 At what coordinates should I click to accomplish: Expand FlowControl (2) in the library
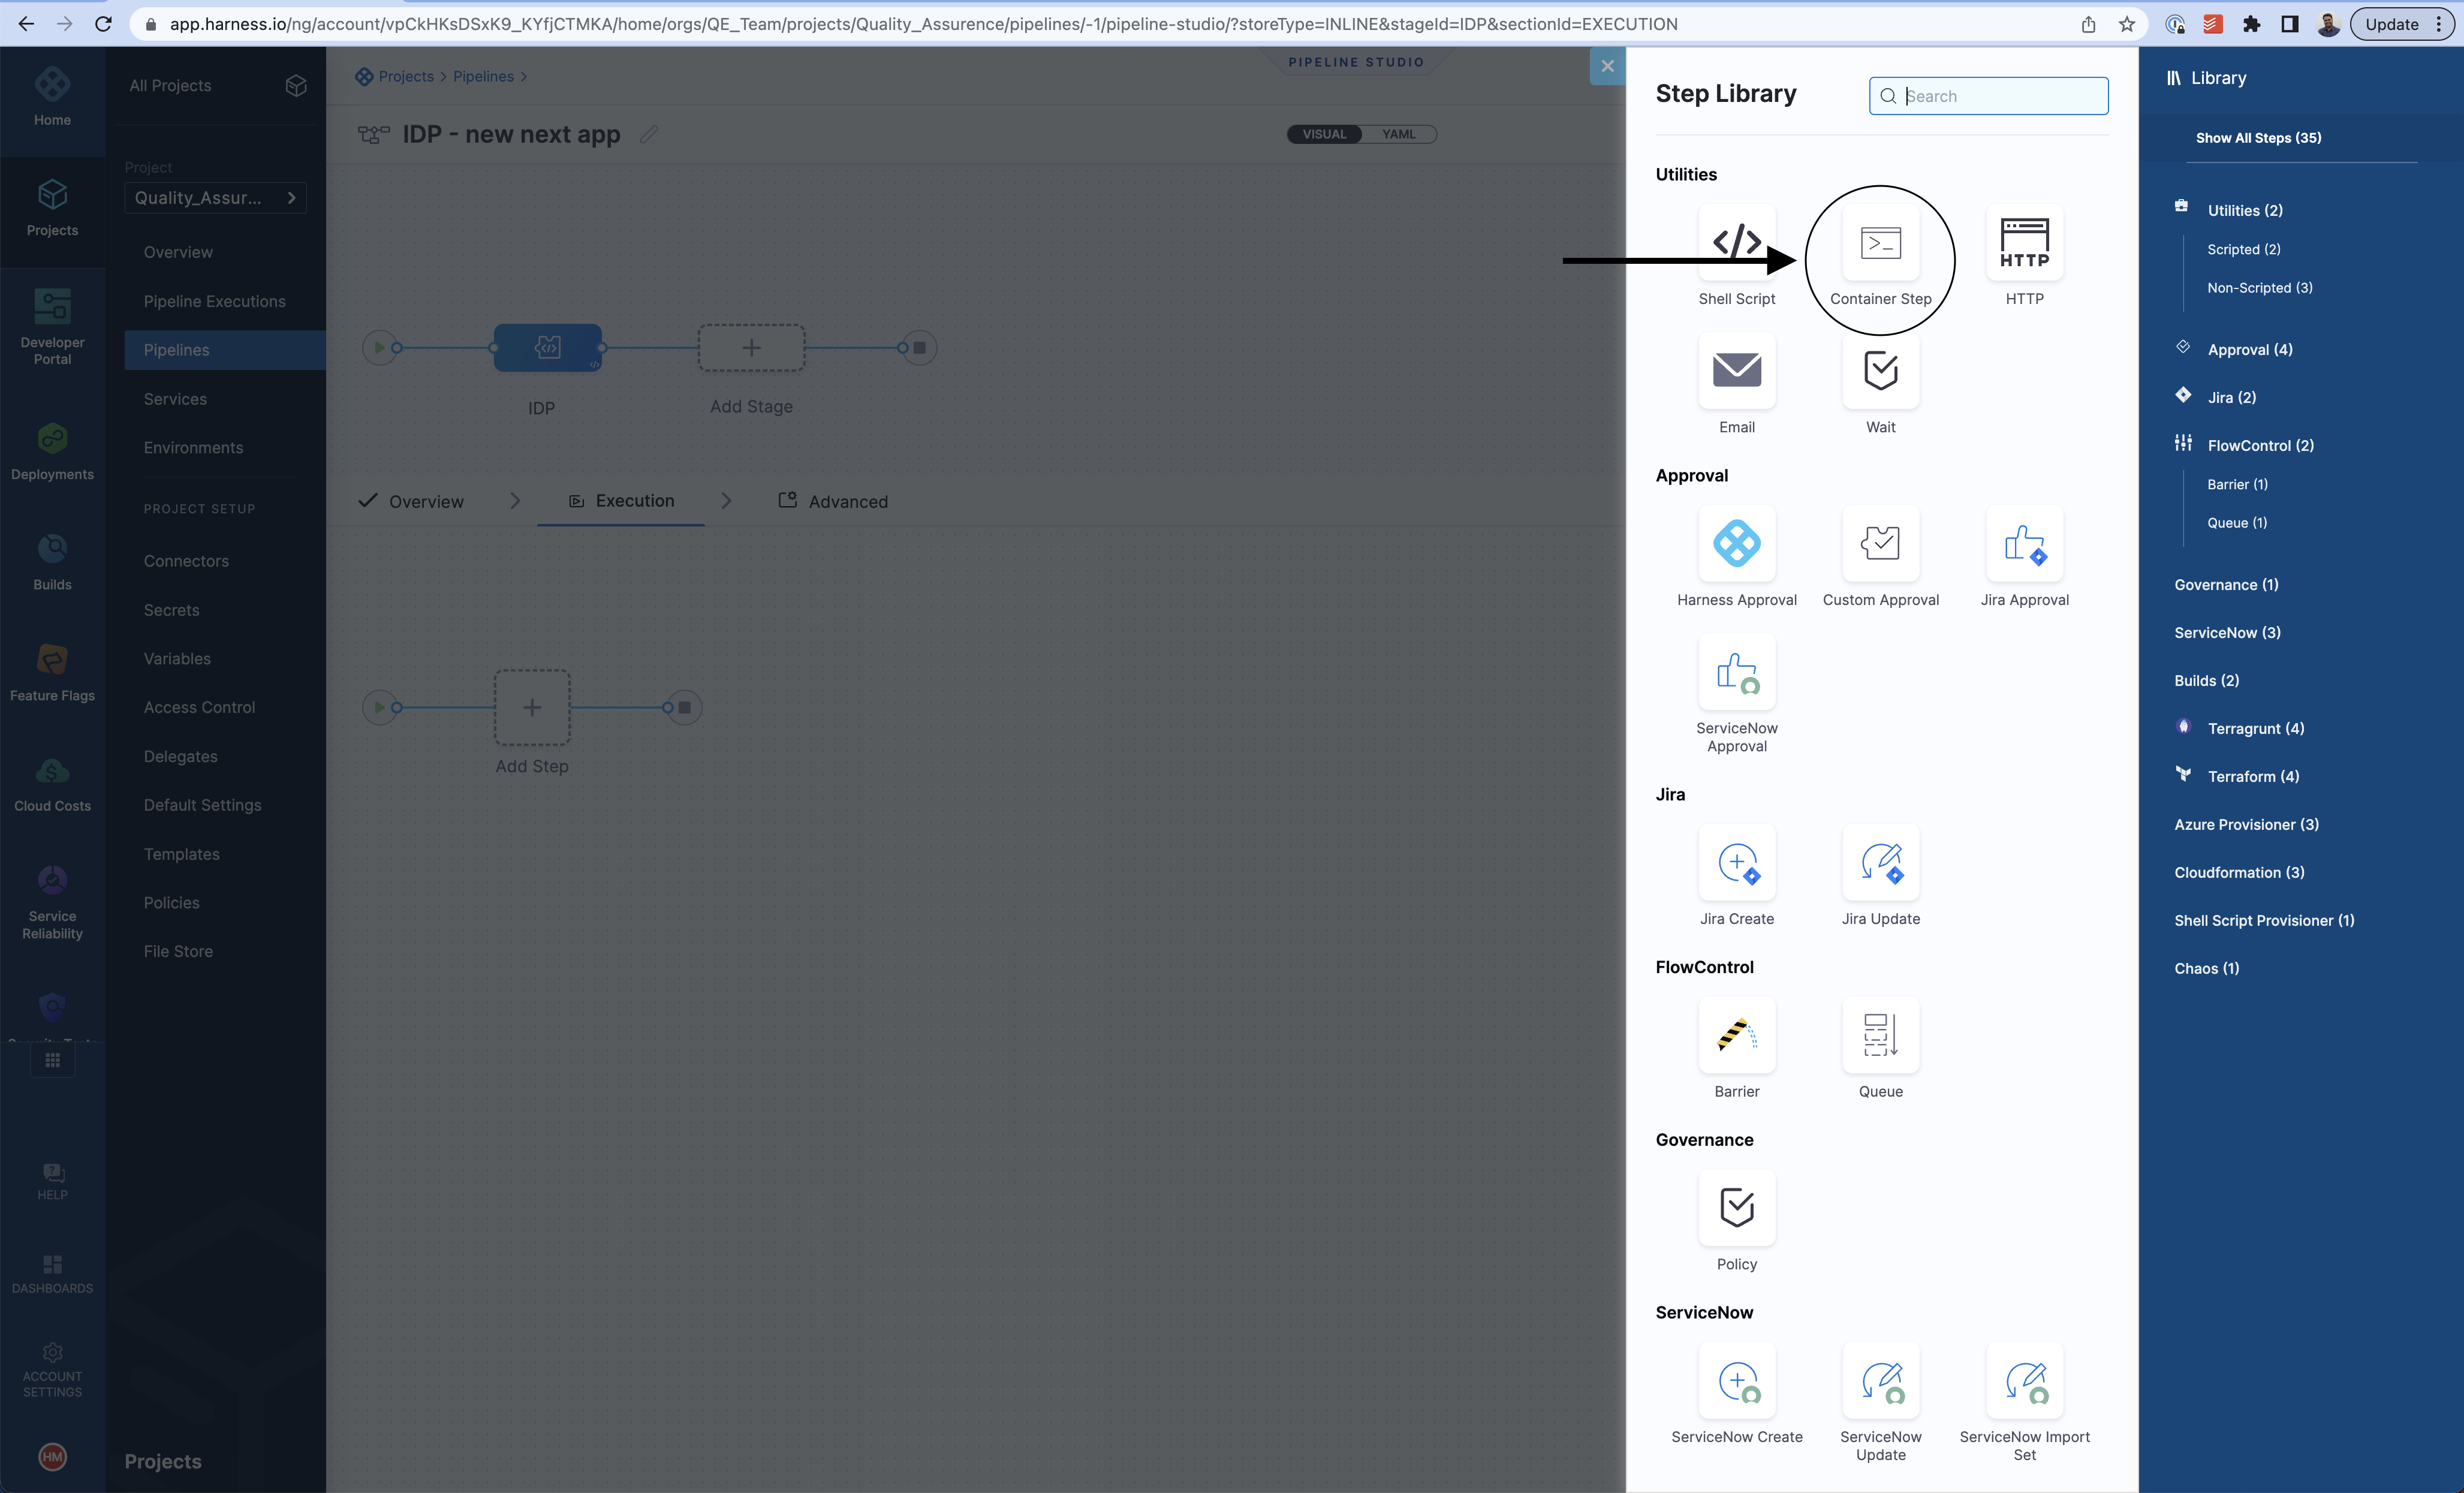[x=2260, y=445]
